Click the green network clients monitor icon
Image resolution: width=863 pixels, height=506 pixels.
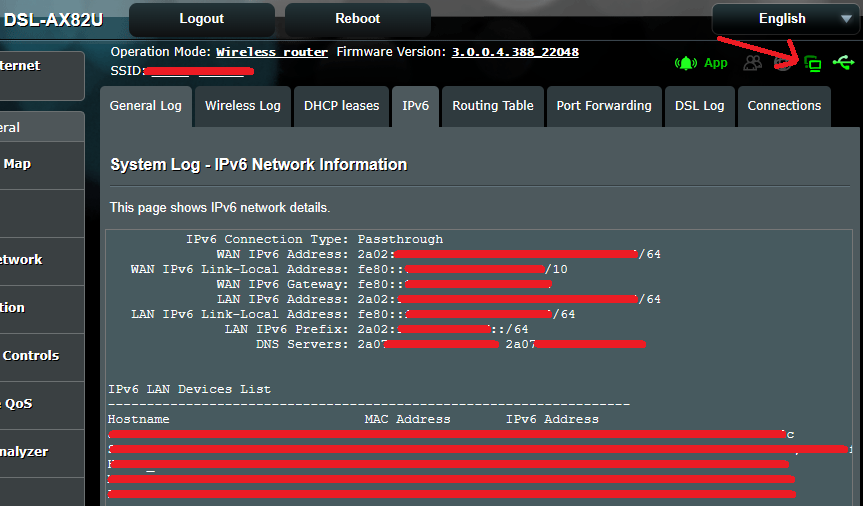point(813,64)
